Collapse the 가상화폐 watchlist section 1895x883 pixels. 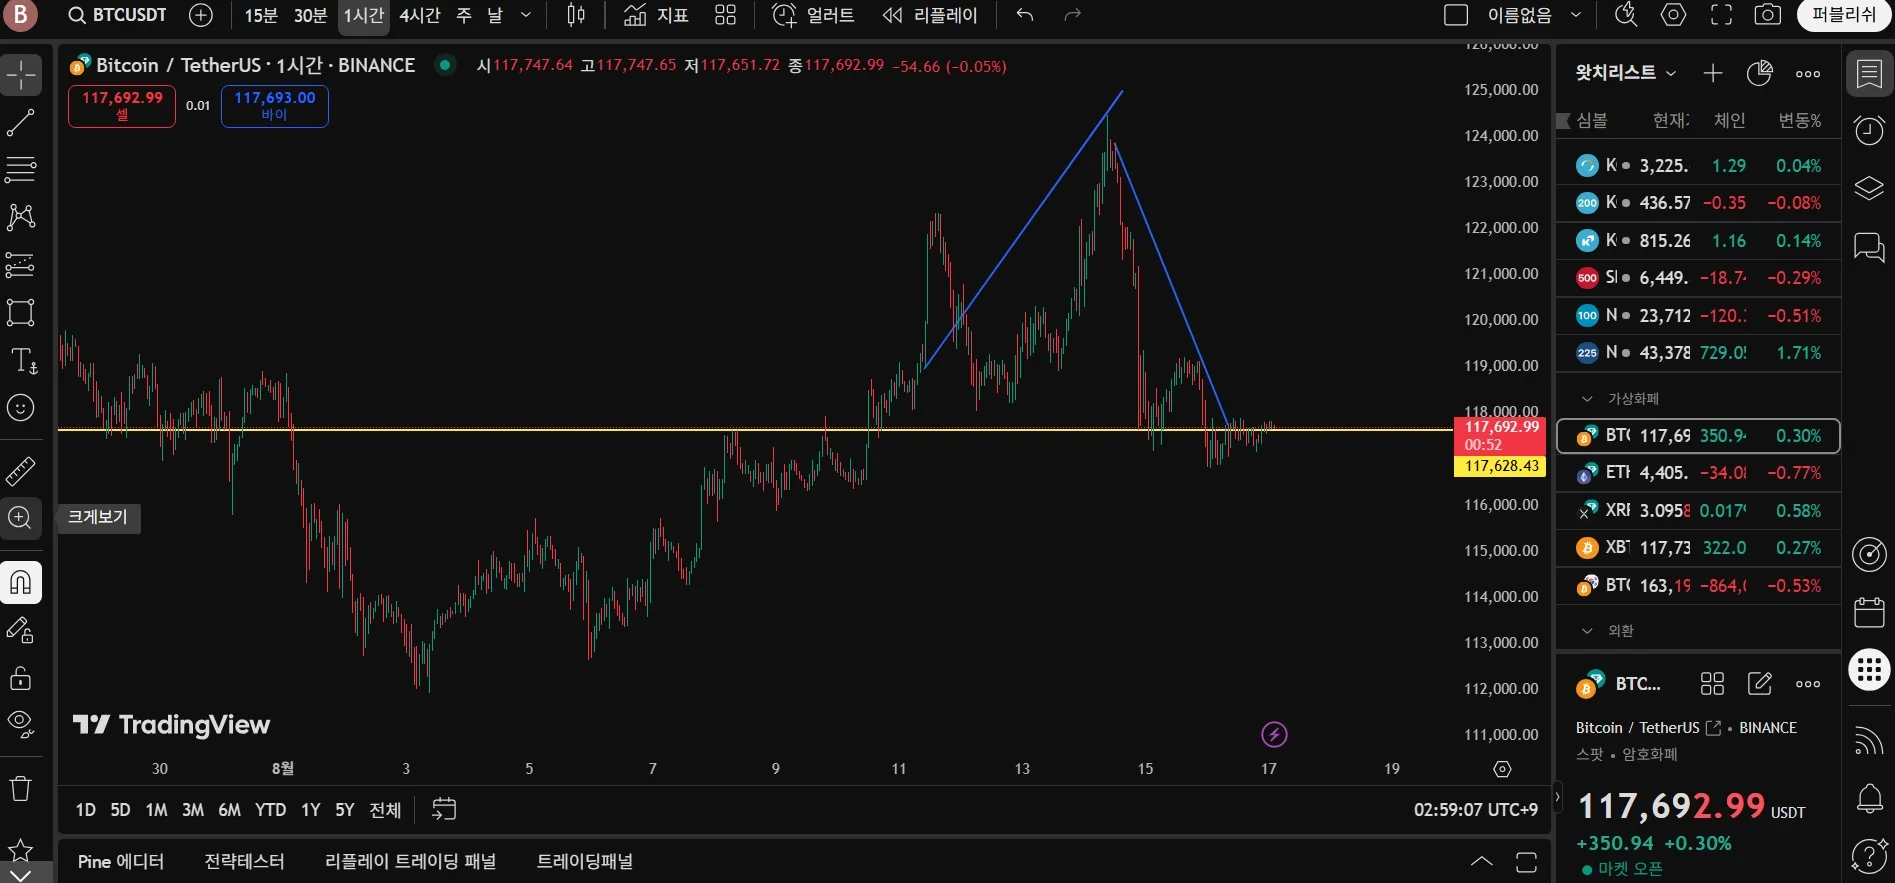[x=1587, y=399]
